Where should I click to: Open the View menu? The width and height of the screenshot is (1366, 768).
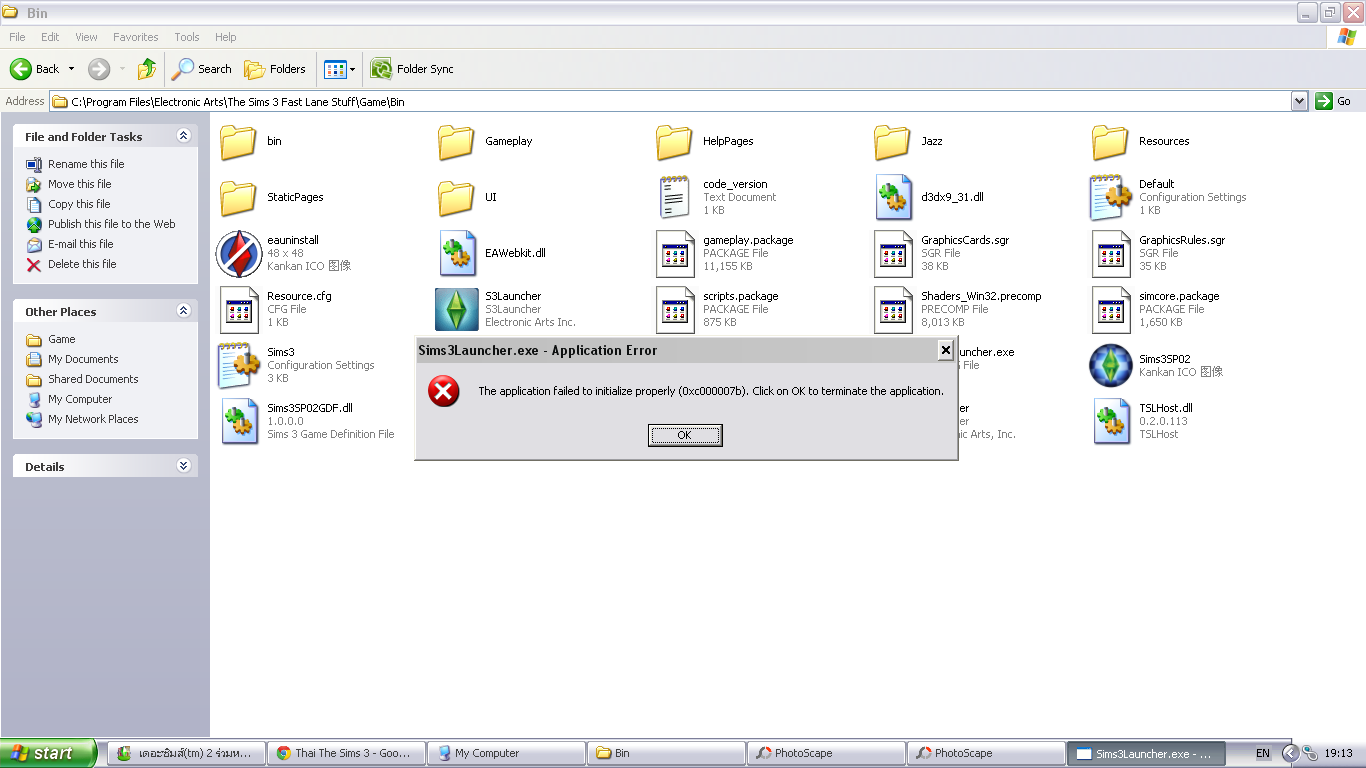(87, 37)
